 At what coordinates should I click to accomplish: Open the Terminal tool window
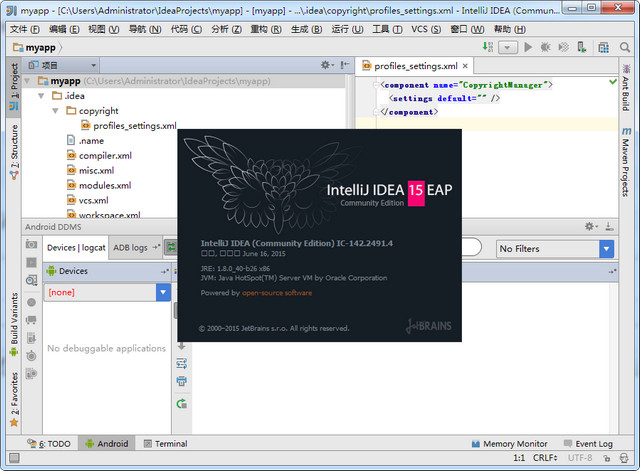pos(166,444)
